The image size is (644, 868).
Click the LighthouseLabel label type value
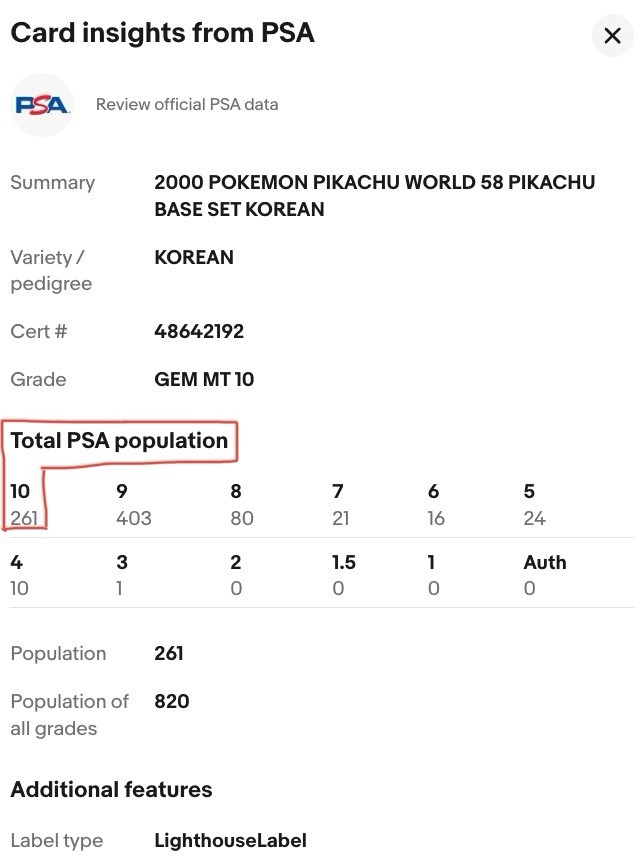(230, 841)
